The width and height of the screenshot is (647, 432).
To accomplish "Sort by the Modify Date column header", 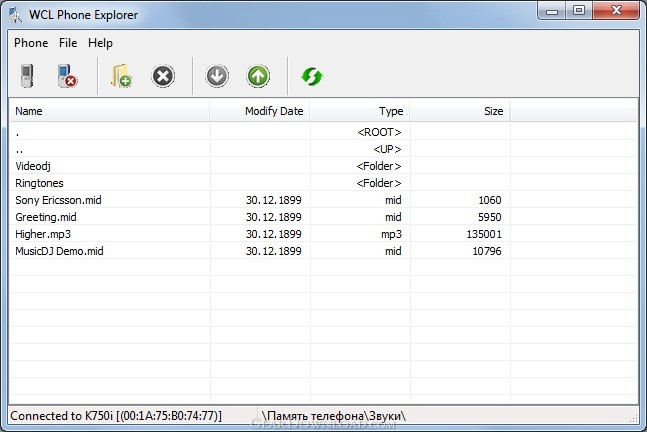I will (x=260, y=111).
